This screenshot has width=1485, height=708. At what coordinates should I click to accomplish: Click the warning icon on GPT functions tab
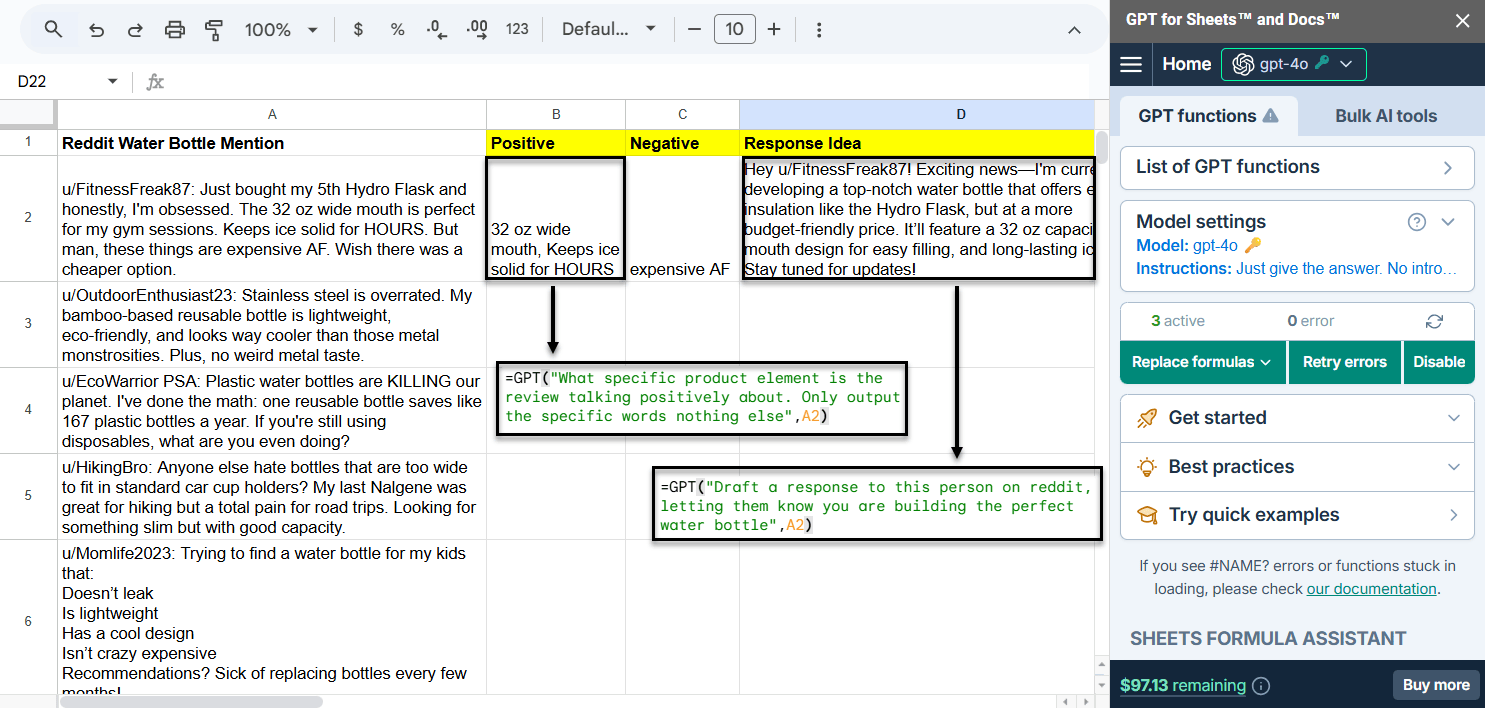[1270, 115]
